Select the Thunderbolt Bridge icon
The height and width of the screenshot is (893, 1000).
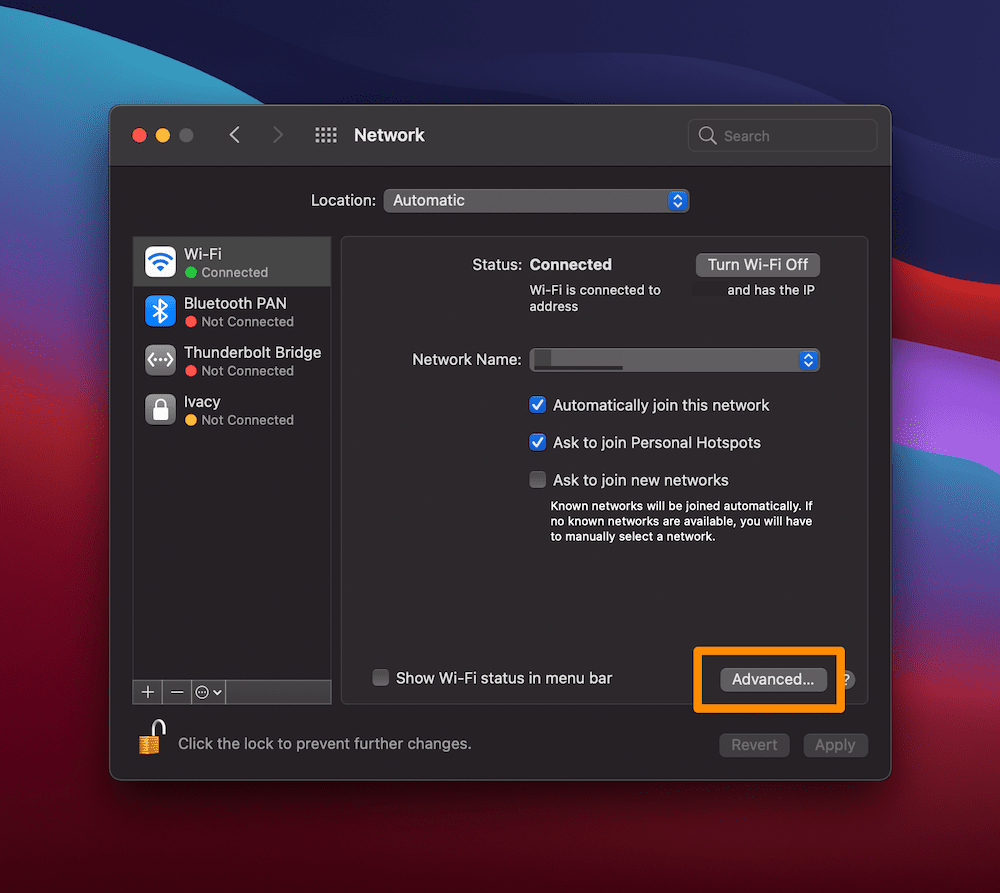[160, 360]
